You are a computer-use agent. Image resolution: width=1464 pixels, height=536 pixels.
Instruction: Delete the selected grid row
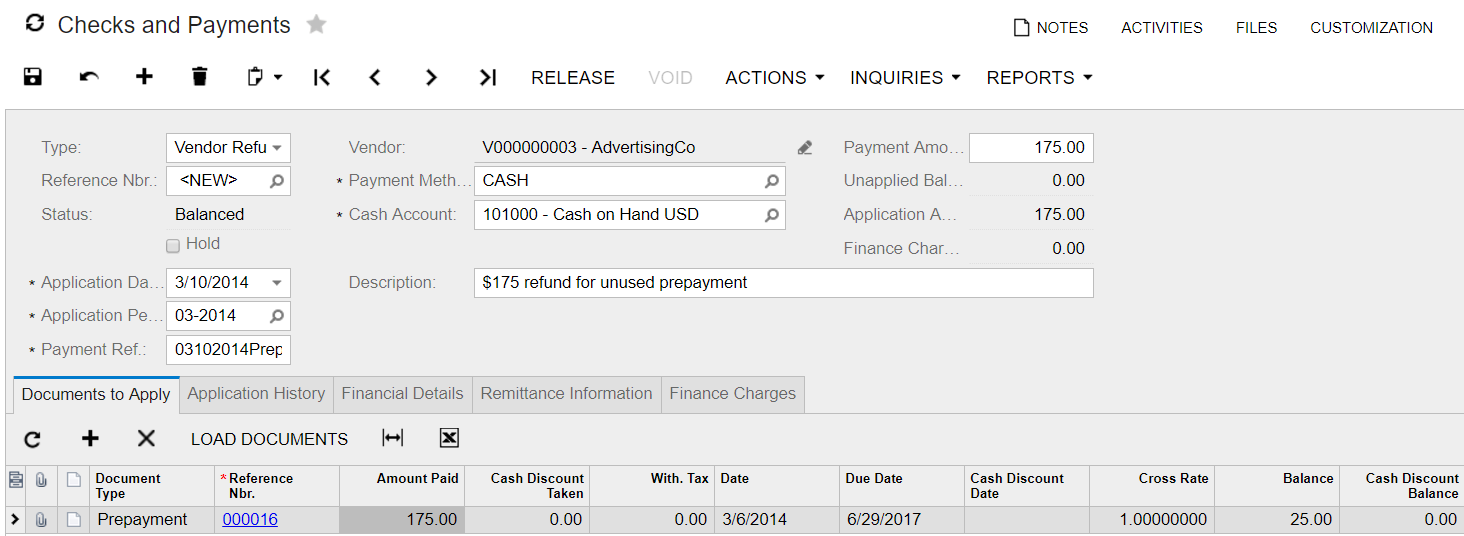tap(146, 439)
